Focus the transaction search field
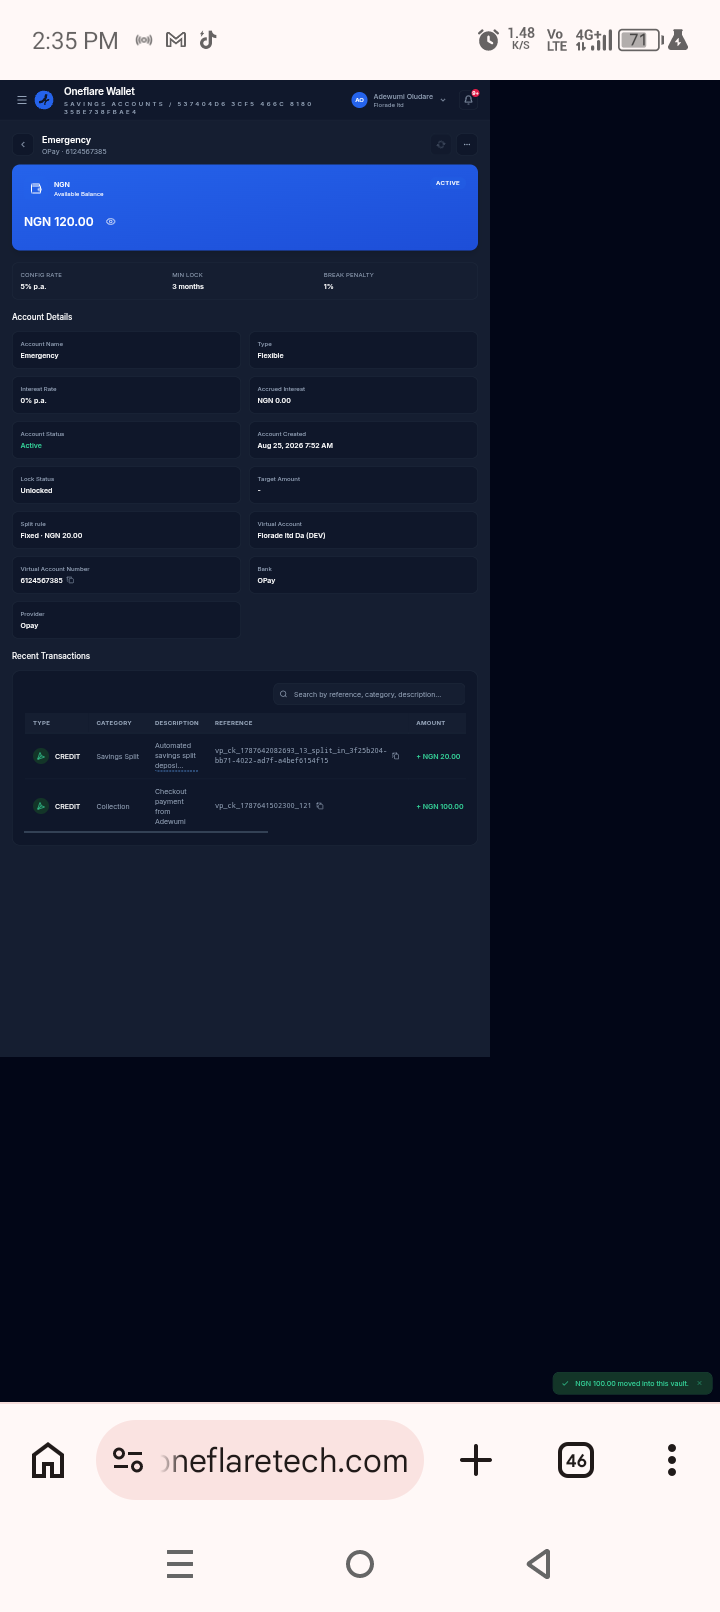This screenshot has width=720, height=1612. 369,694
